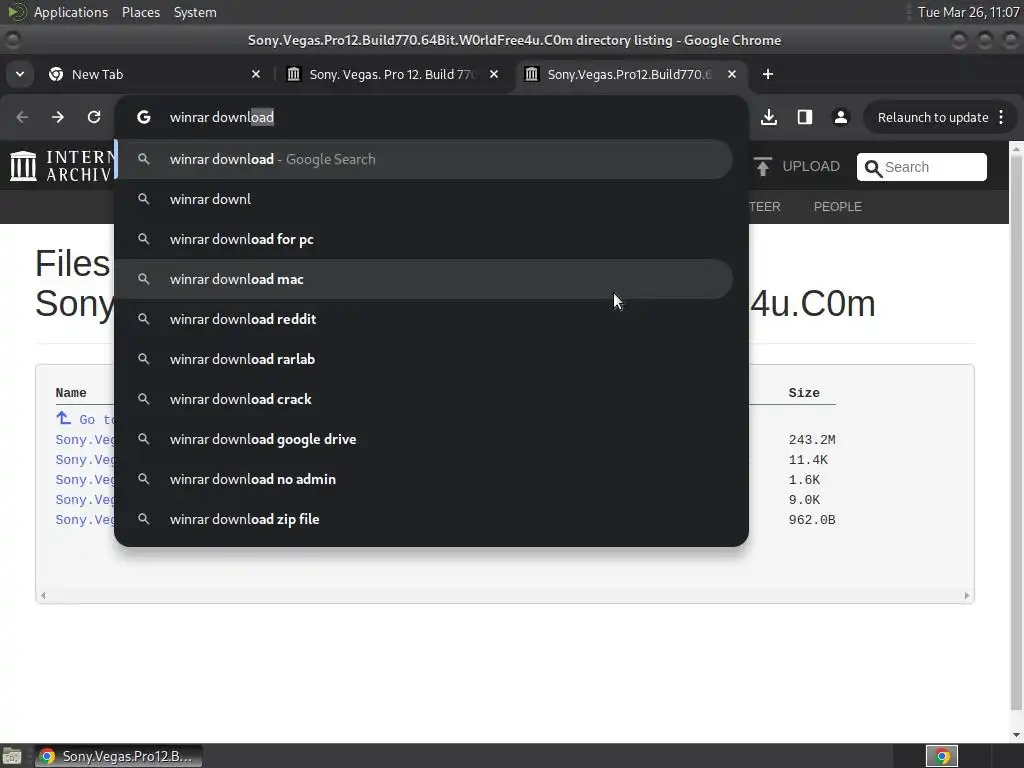The width and height of the screenshot is (1024, 768).
Task: Open the file link in the 962.0B row
Action: point(86,520)
